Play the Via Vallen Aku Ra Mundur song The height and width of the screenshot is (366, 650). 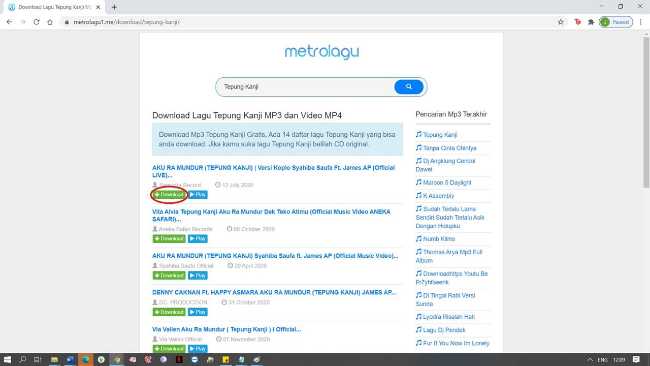coord(198,349)
